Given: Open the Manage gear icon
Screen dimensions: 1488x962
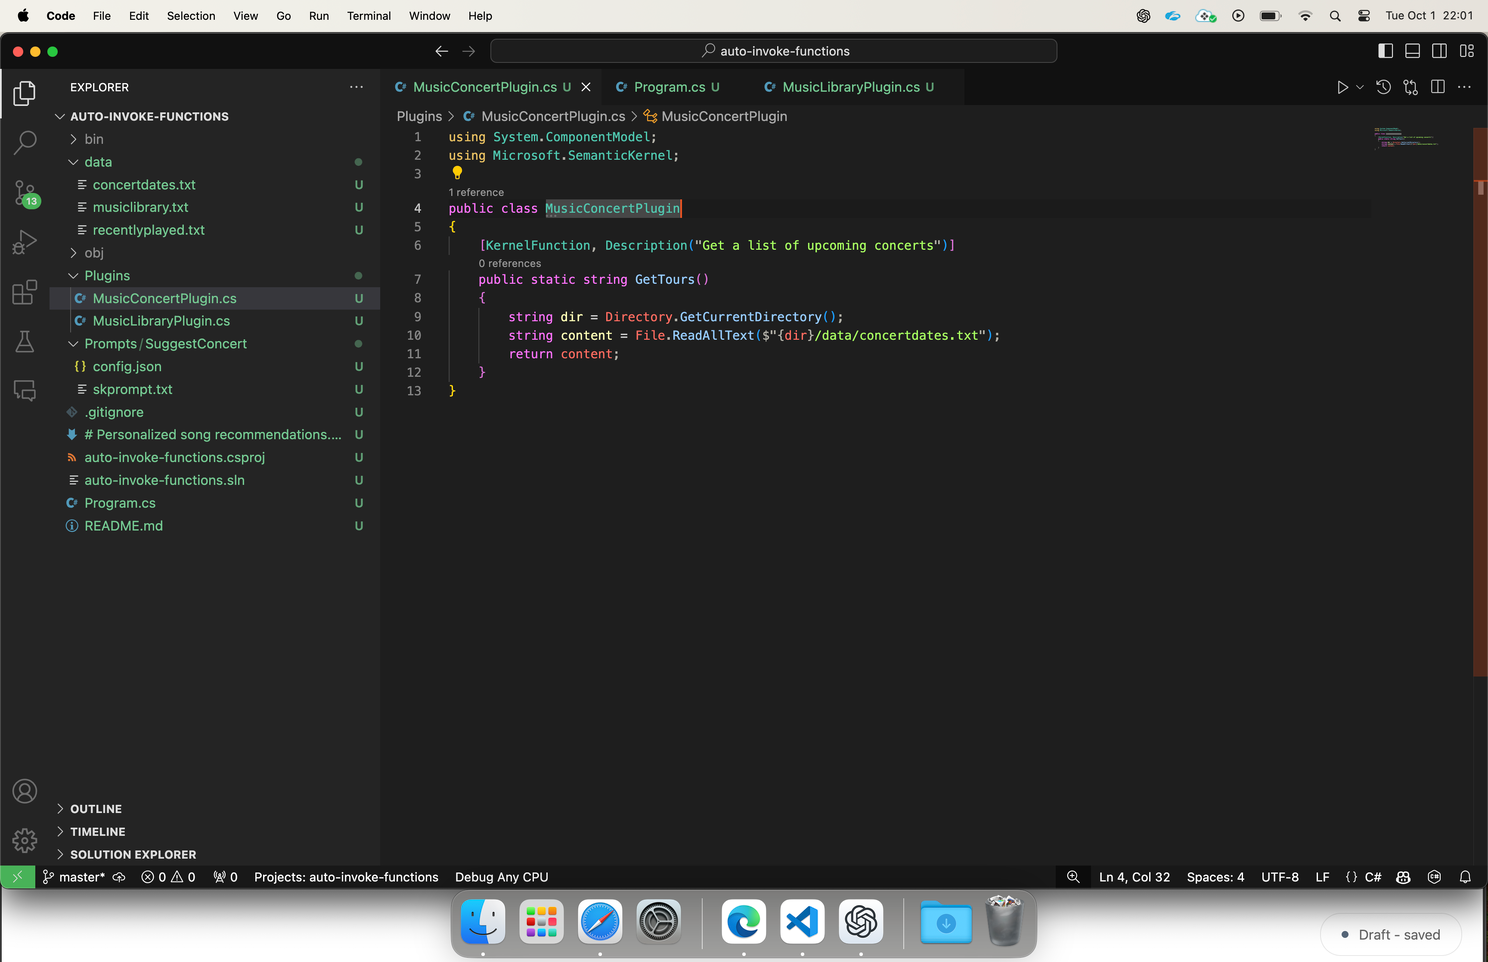Looking at the screenshot, I should 25,840.
